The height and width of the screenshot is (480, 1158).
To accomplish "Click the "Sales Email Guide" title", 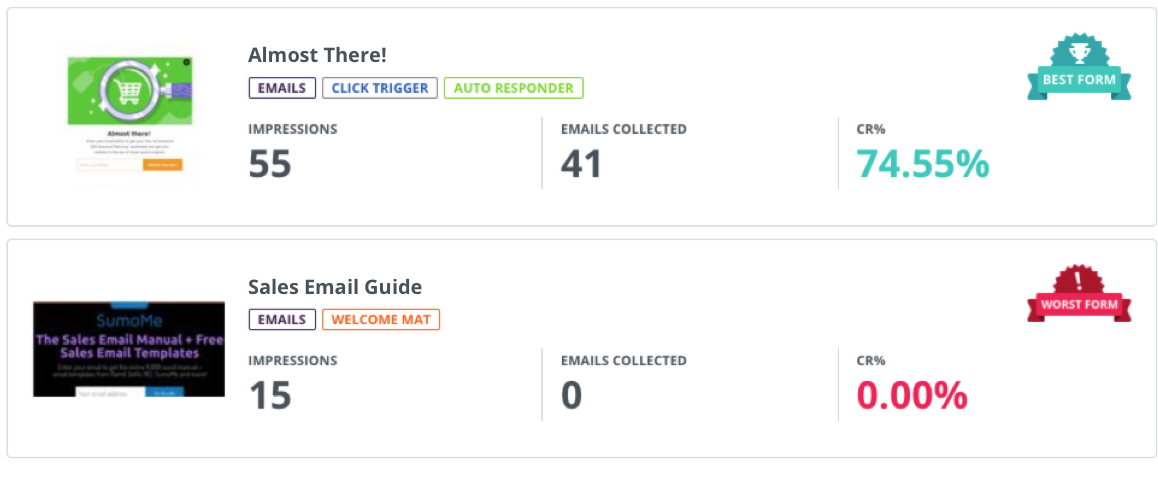I will (x=335, y=287).
